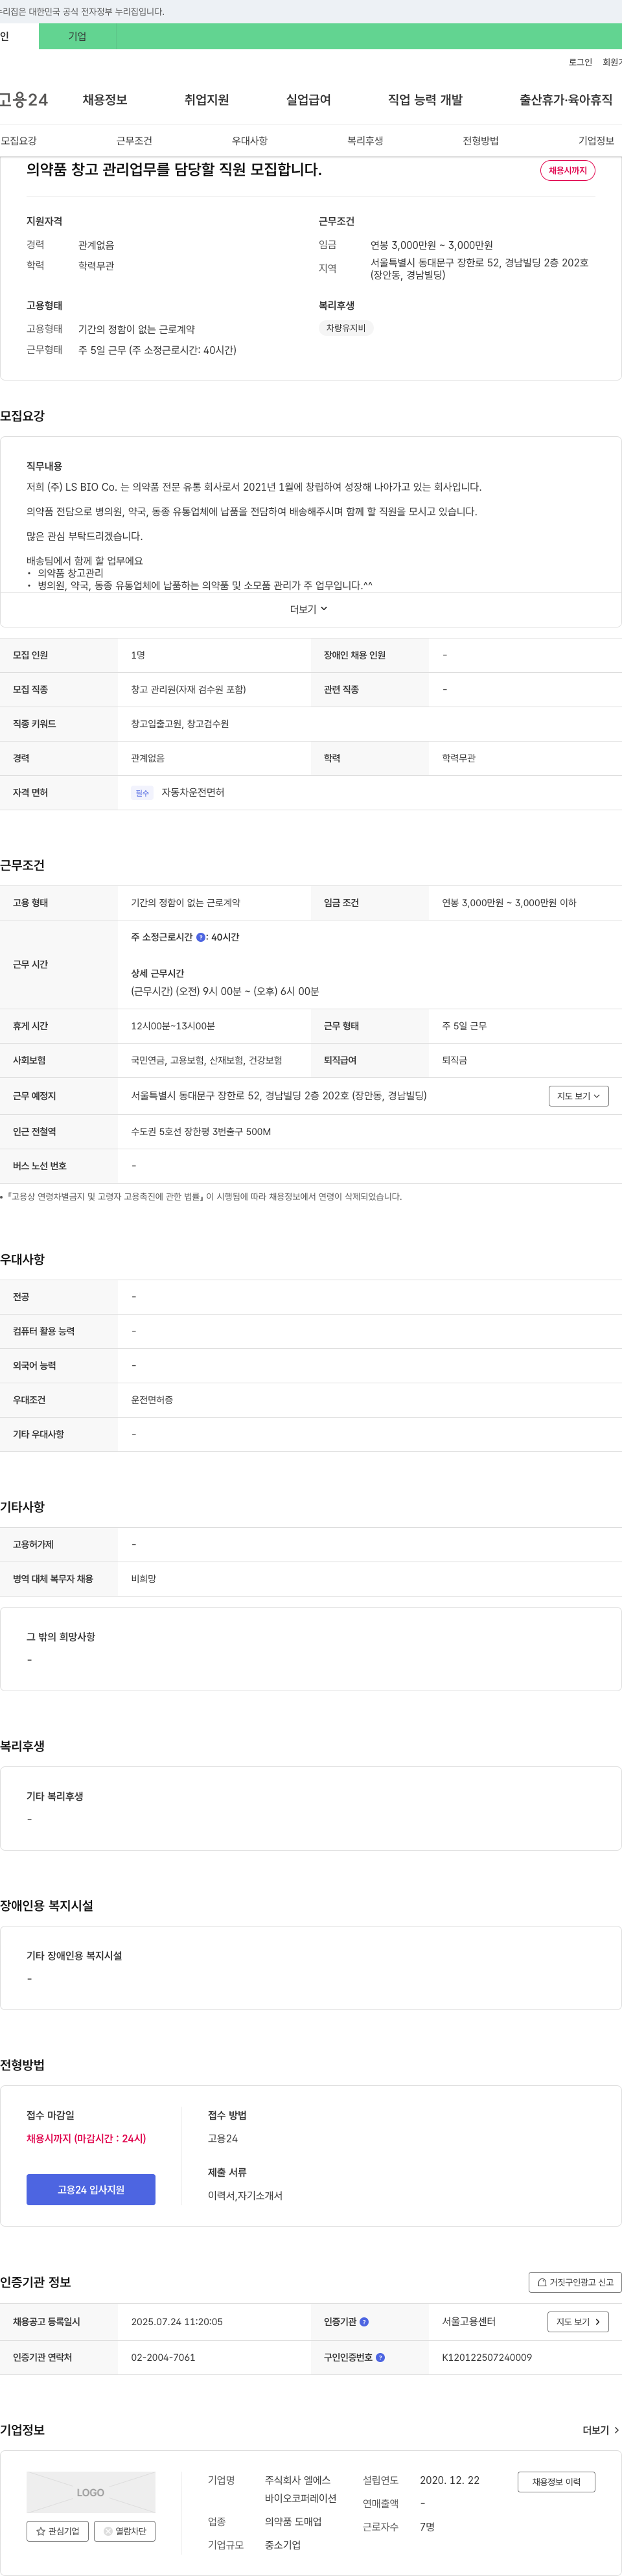
Task: Click founding date 2020. 12. 22
Action: [x=449, y=2480]
